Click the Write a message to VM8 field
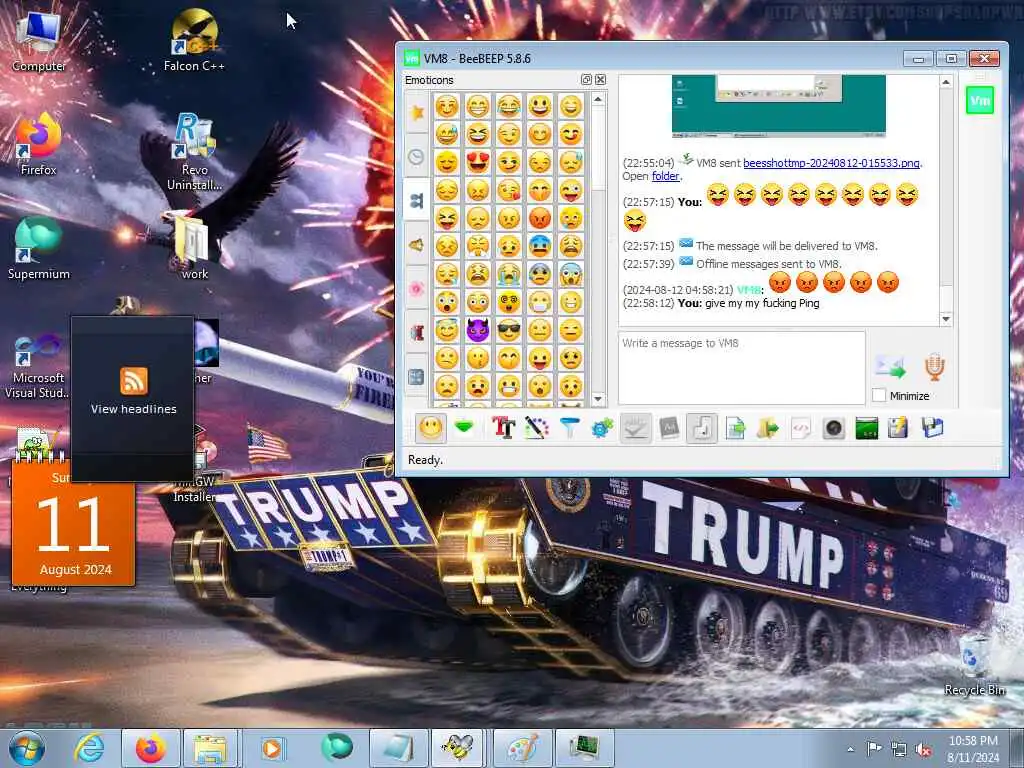 [x=742, y=368]
